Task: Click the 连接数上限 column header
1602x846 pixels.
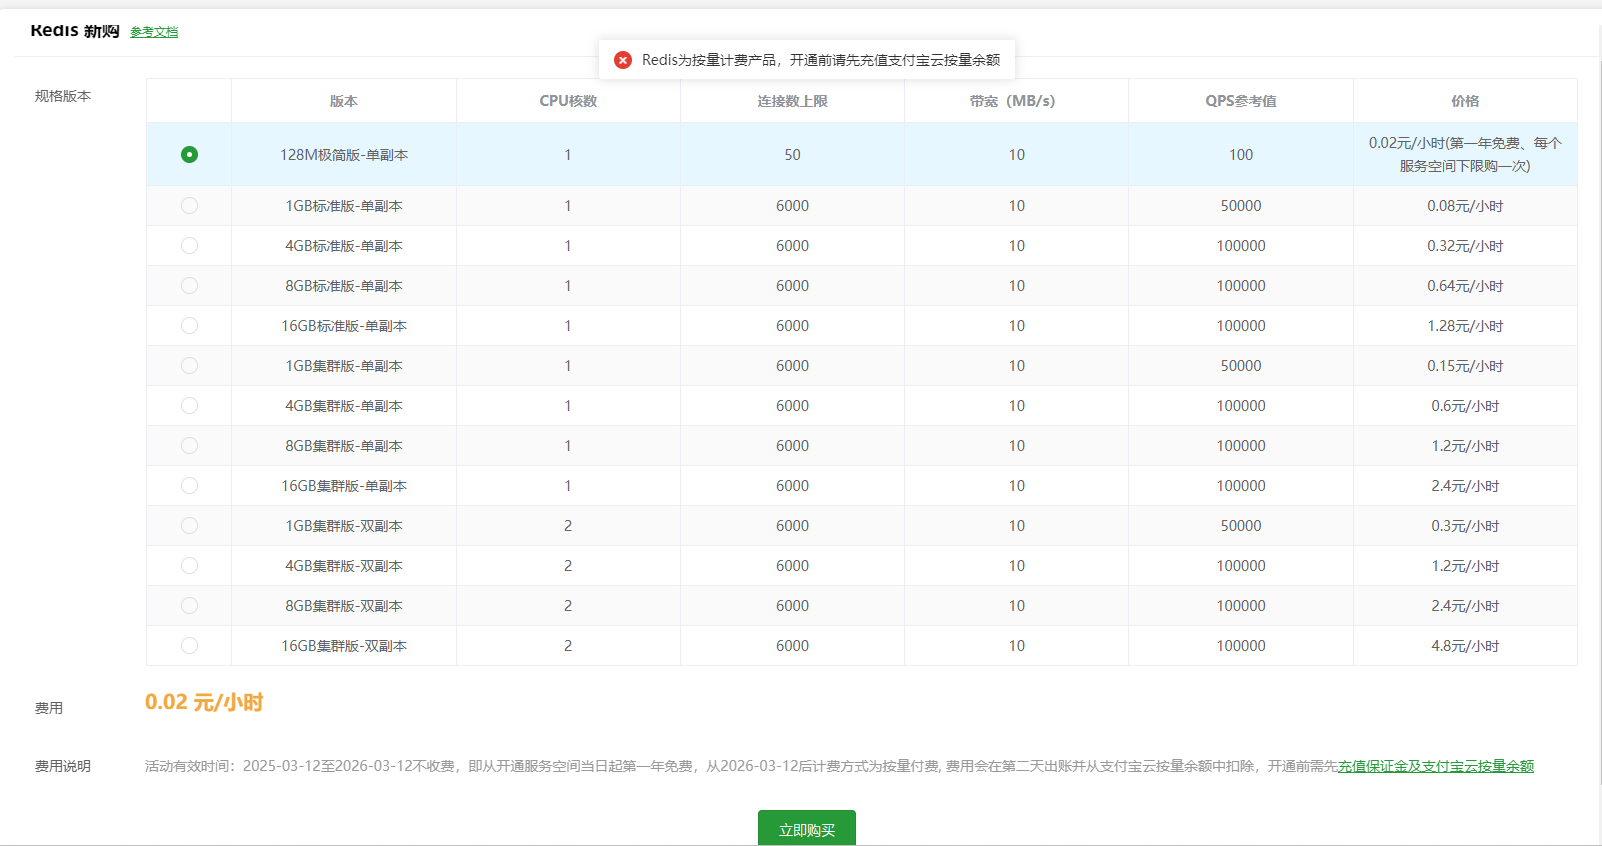Action: 792,101
